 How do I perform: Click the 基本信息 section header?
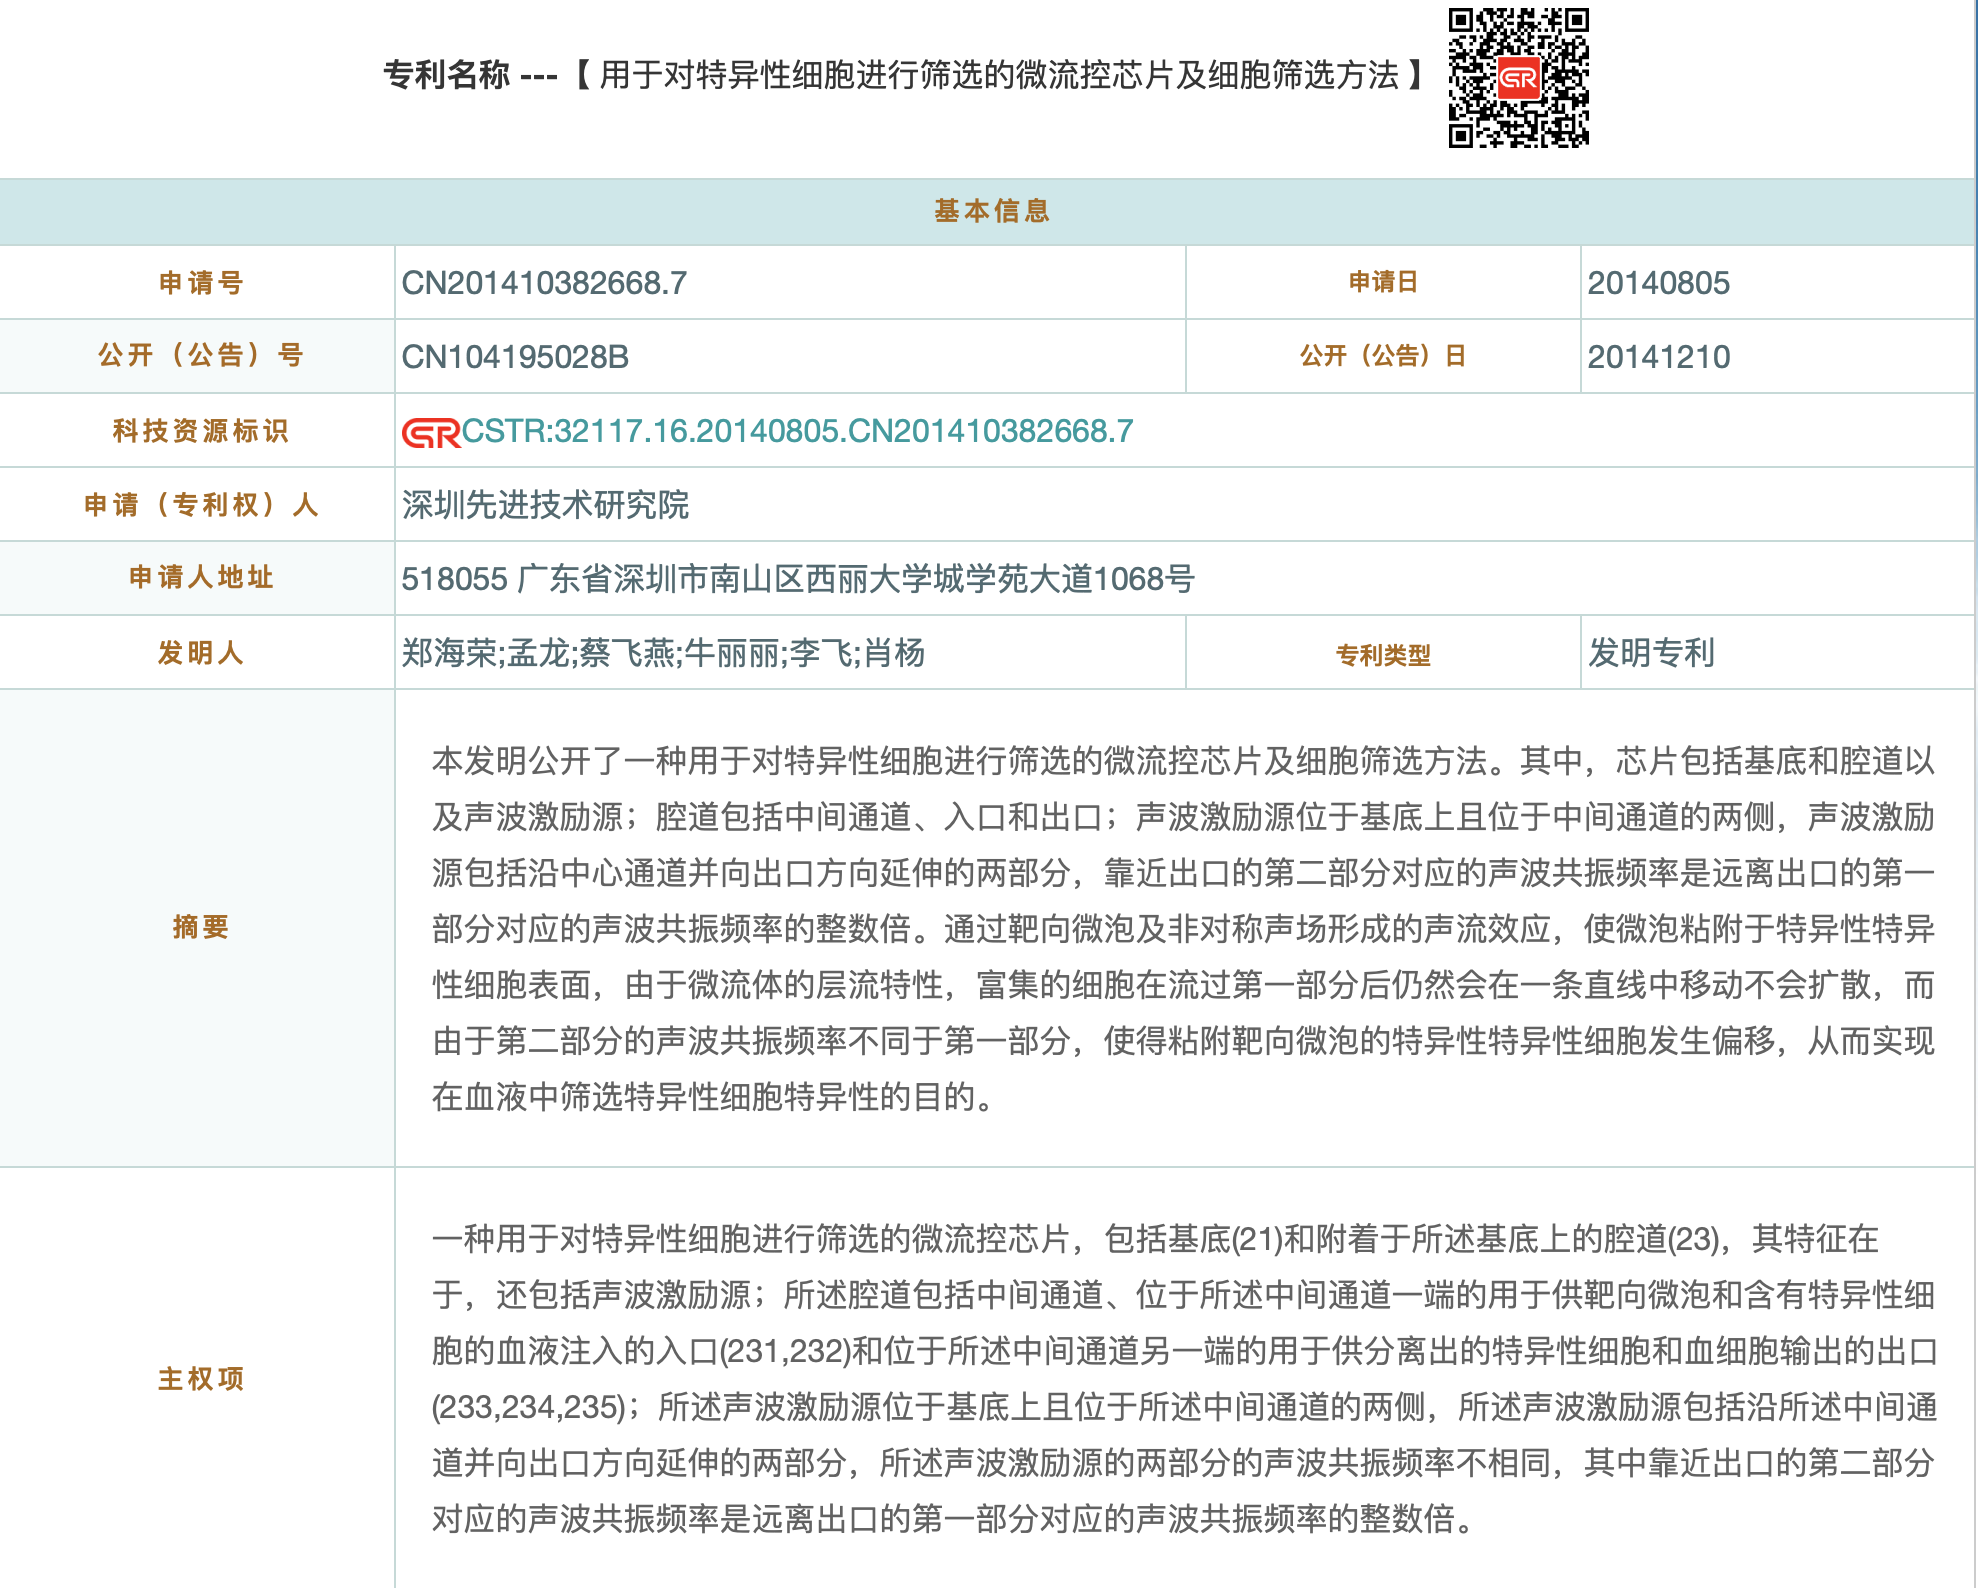tap(990, 211)
